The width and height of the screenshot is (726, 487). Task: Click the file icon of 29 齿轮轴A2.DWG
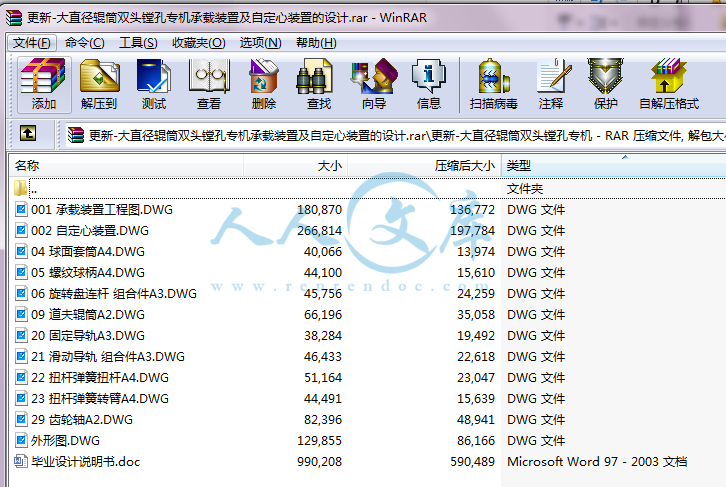[21, 419]
